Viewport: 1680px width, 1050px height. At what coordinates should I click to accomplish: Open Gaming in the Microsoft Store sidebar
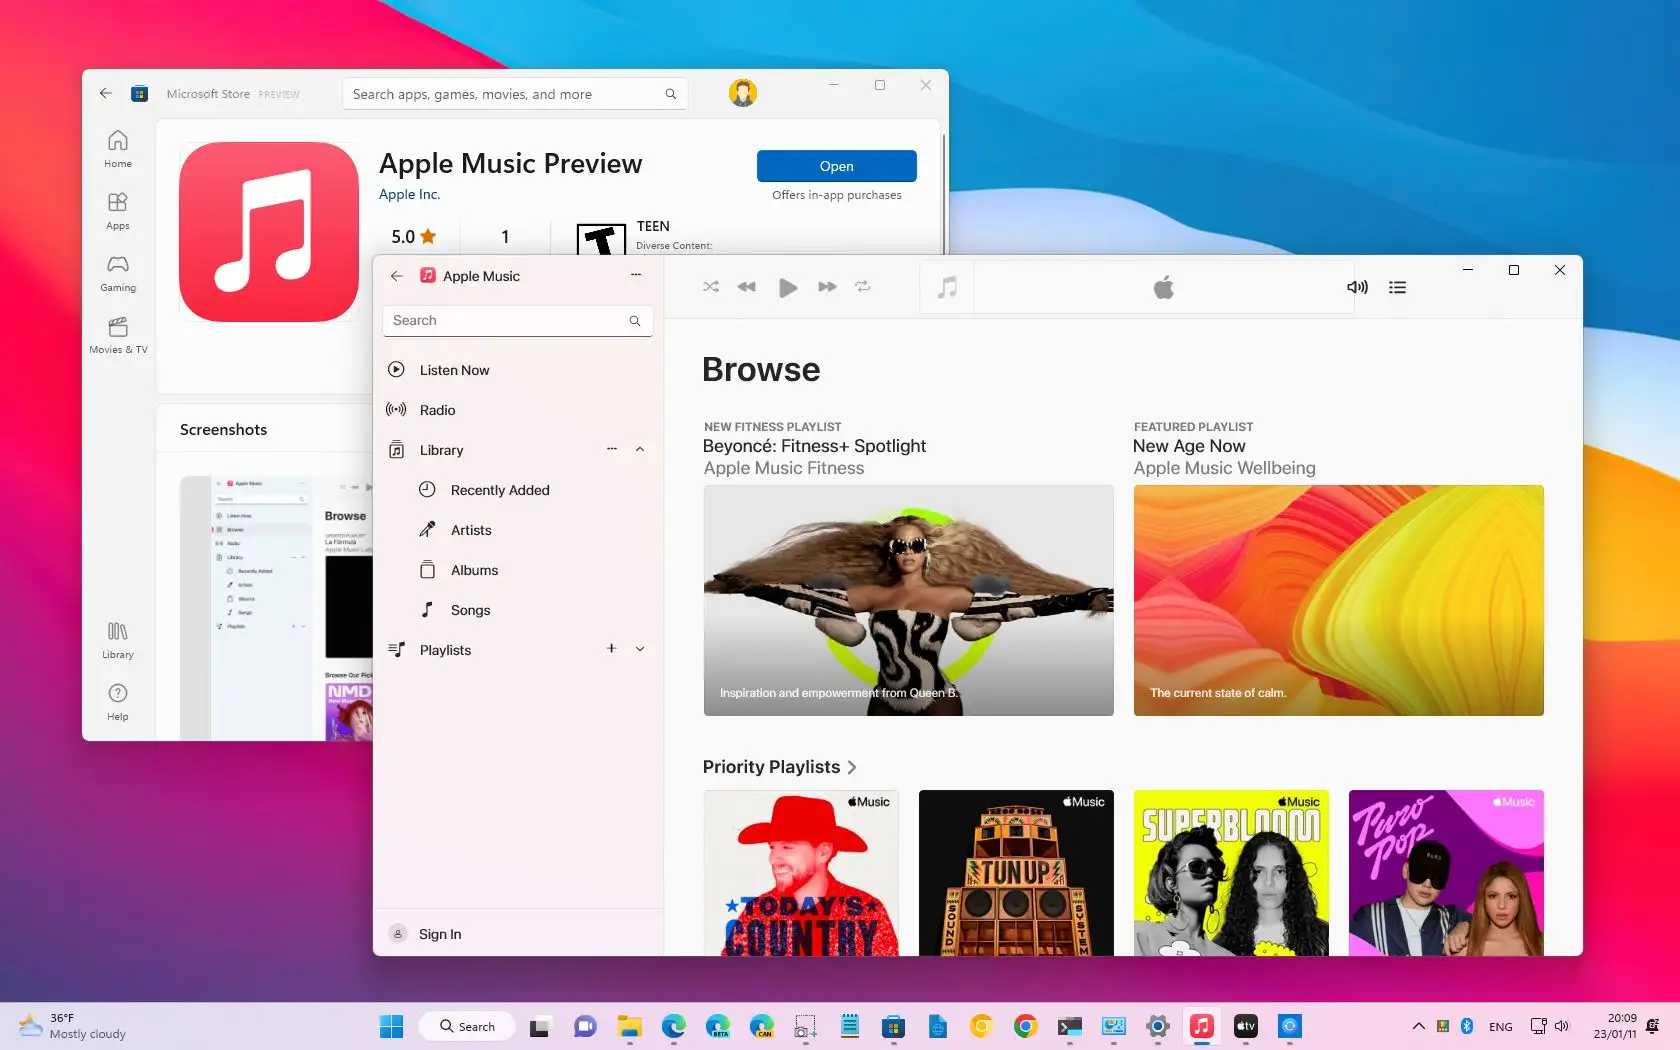[117, 273]
